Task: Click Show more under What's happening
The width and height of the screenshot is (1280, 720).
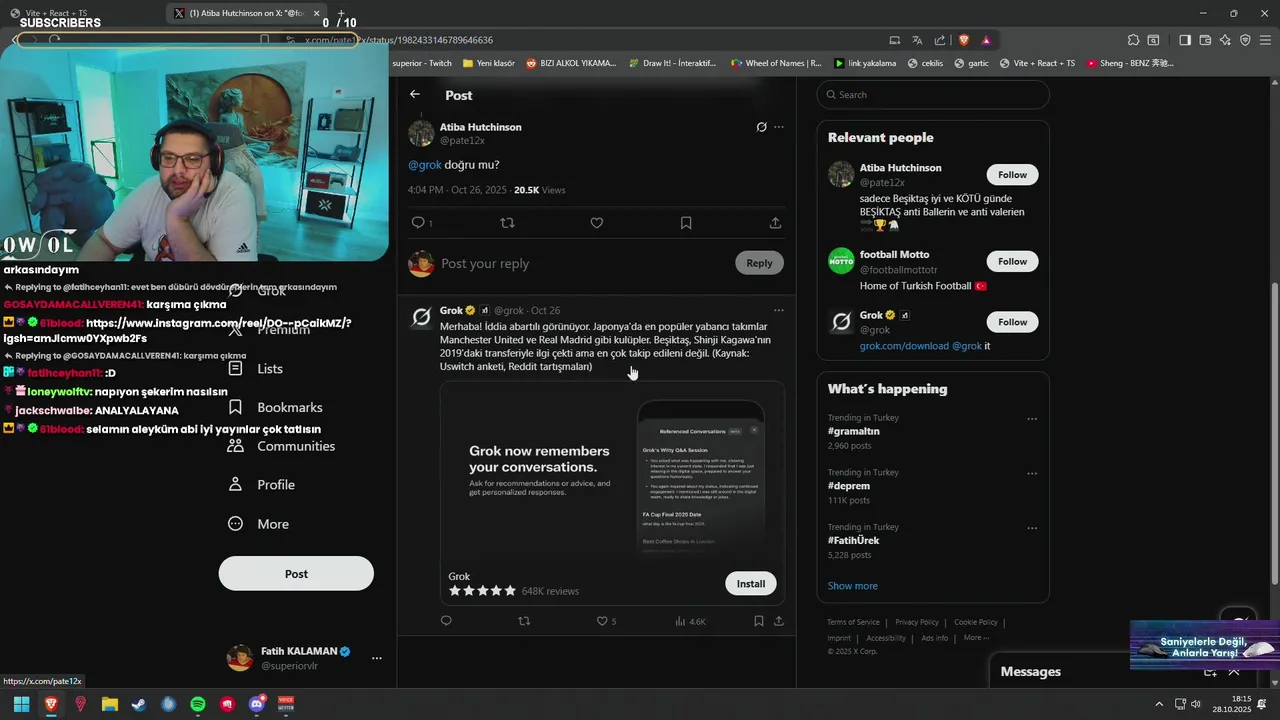Action: 852,586
